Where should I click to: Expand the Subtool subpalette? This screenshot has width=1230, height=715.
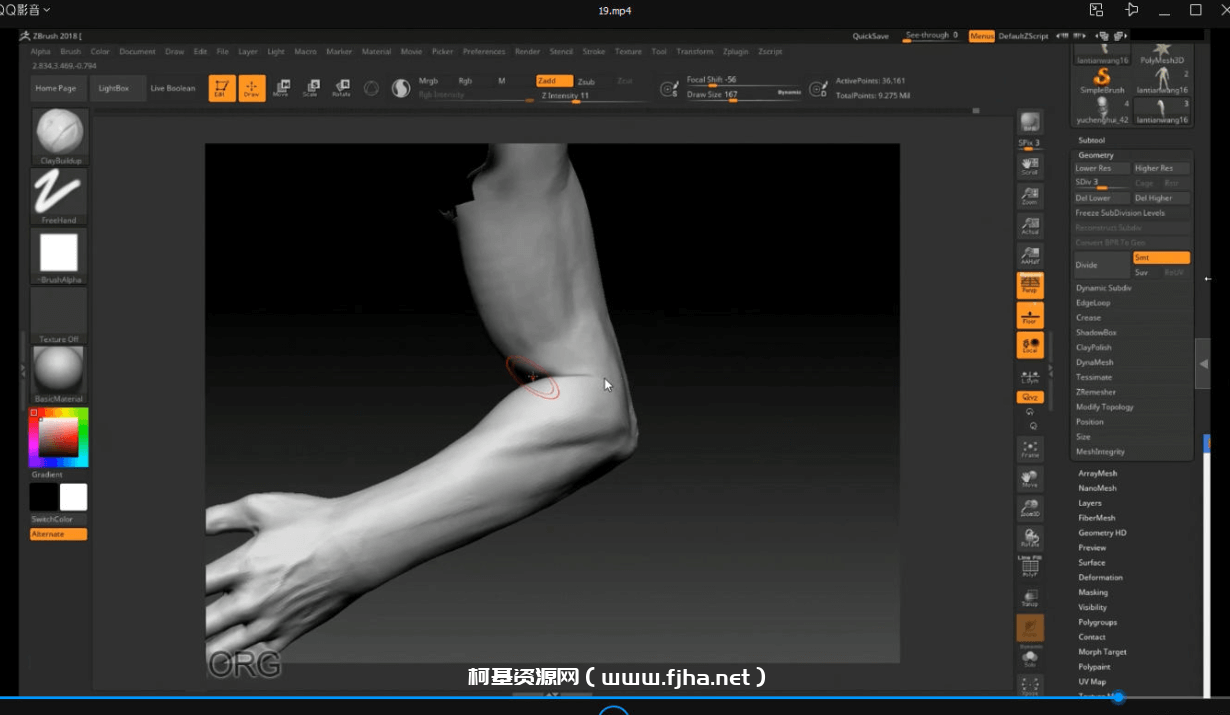tap(1091, 140)
